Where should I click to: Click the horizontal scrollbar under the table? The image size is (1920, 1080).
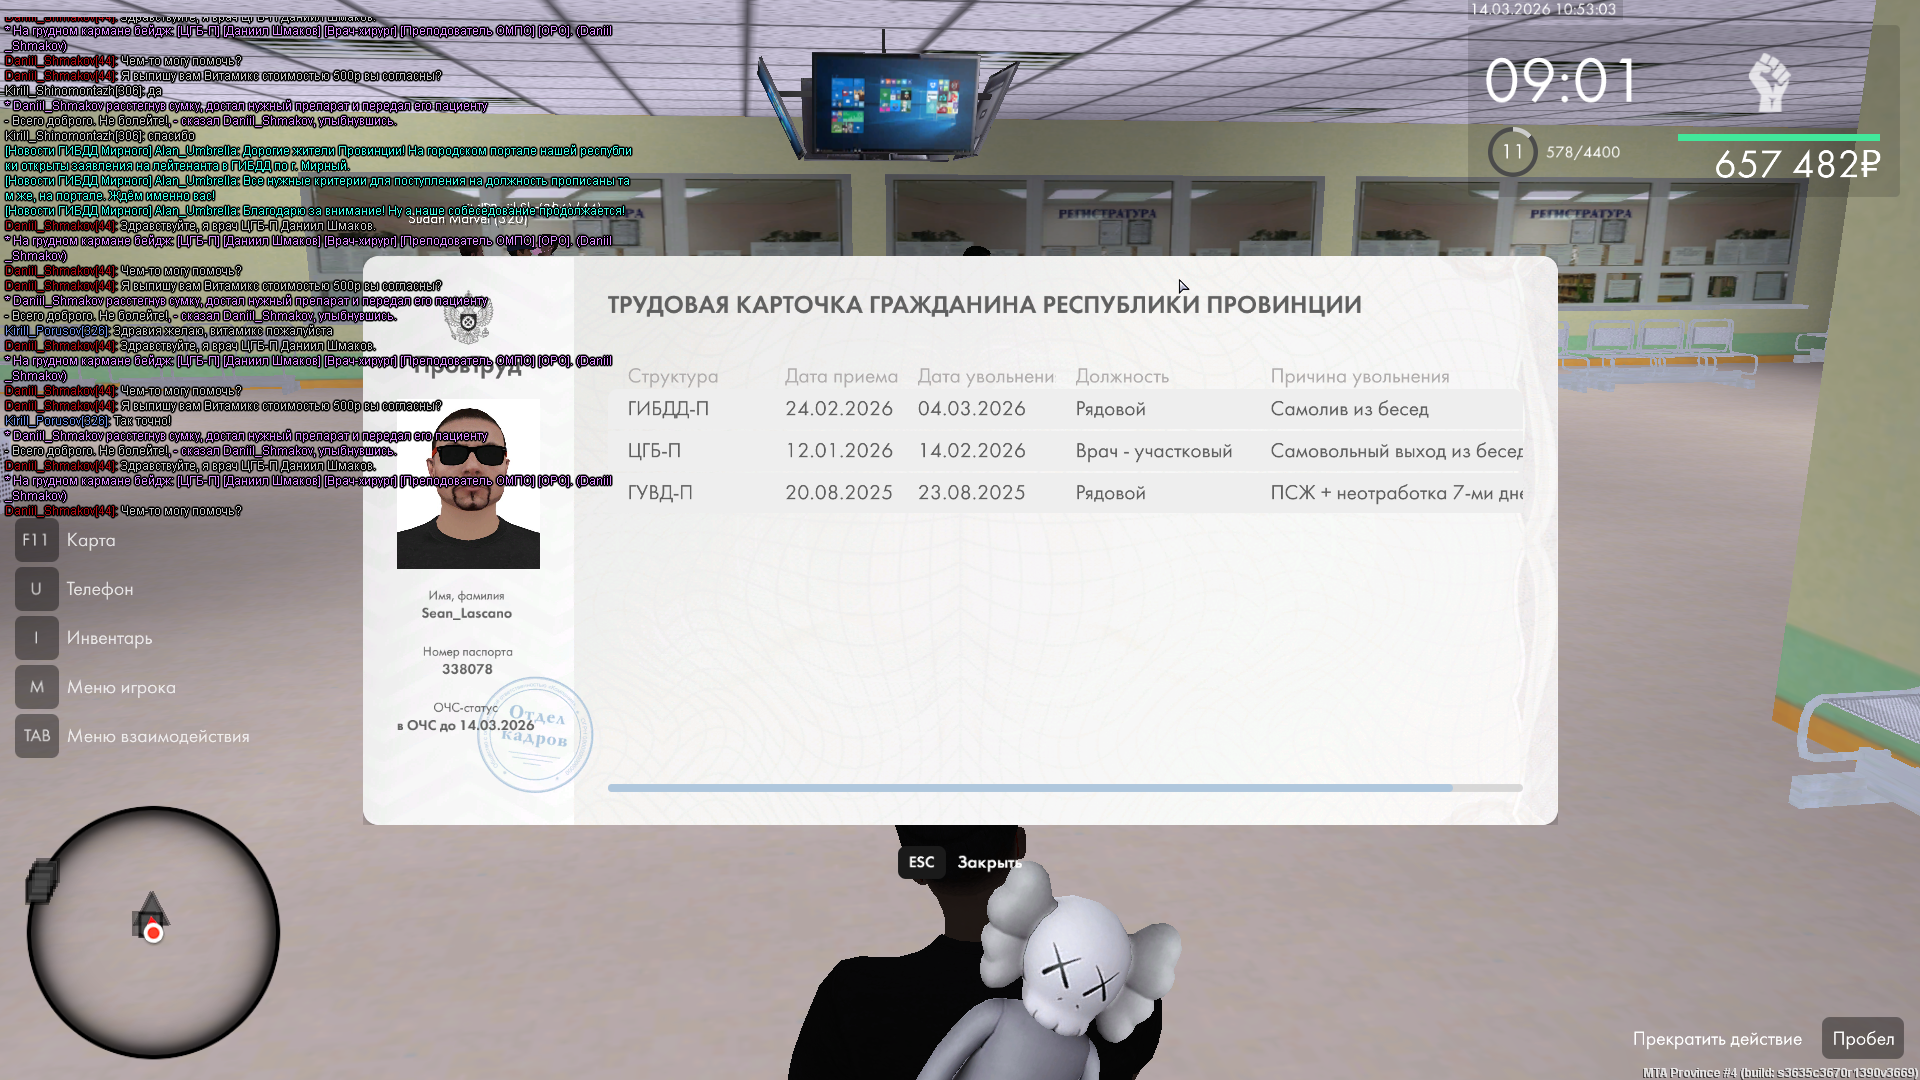pyautogui.click(x=1030, y=788)
